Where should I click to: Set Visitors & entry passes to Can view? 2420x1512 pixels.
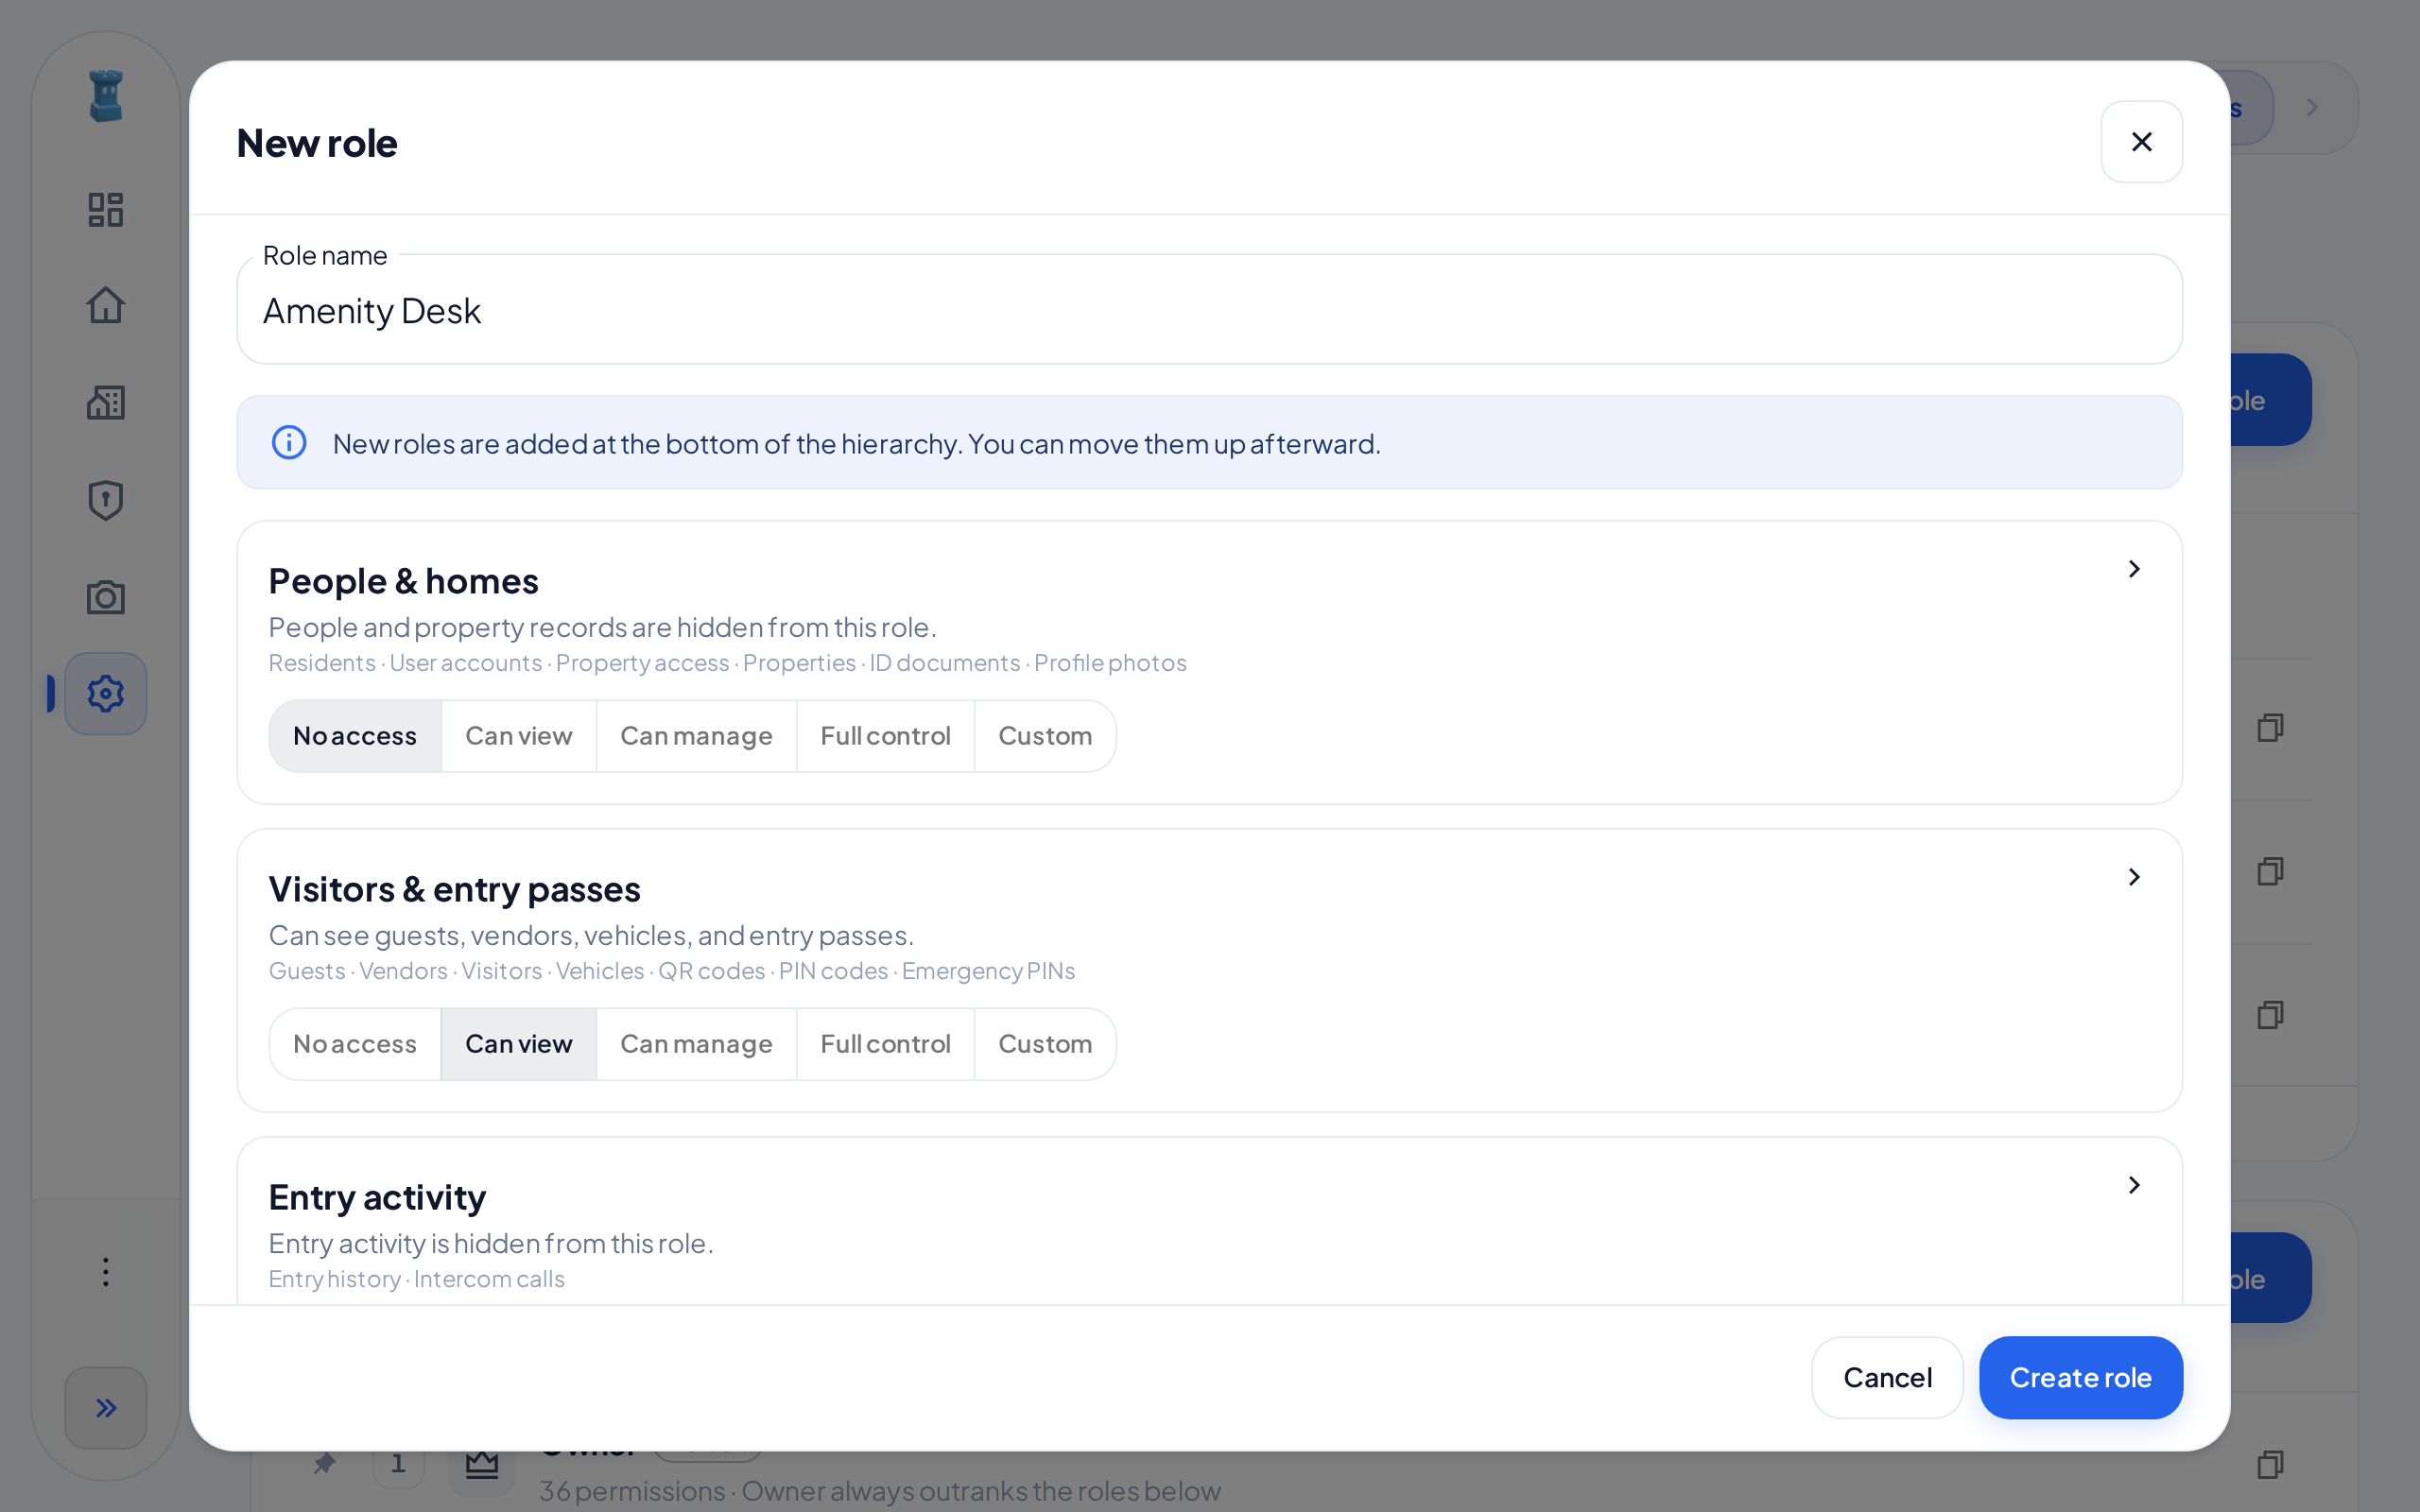pos(519,1044)
